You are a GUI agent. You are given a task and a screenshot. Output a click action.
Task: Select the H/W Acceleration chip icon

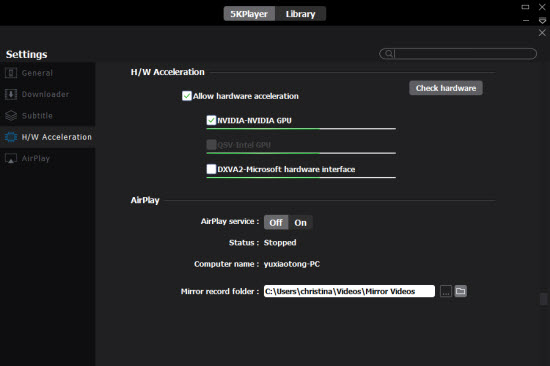pos(11,137)
